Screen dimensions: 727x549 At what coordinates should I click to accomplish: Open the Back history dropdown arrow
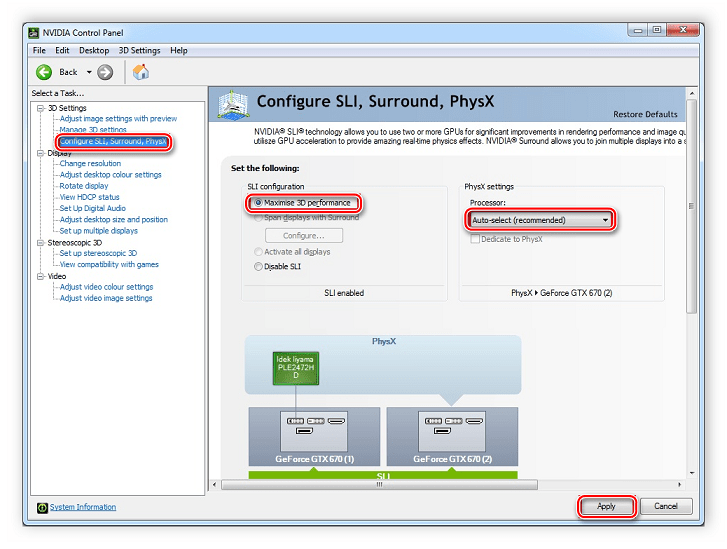[x=89, y=72]
